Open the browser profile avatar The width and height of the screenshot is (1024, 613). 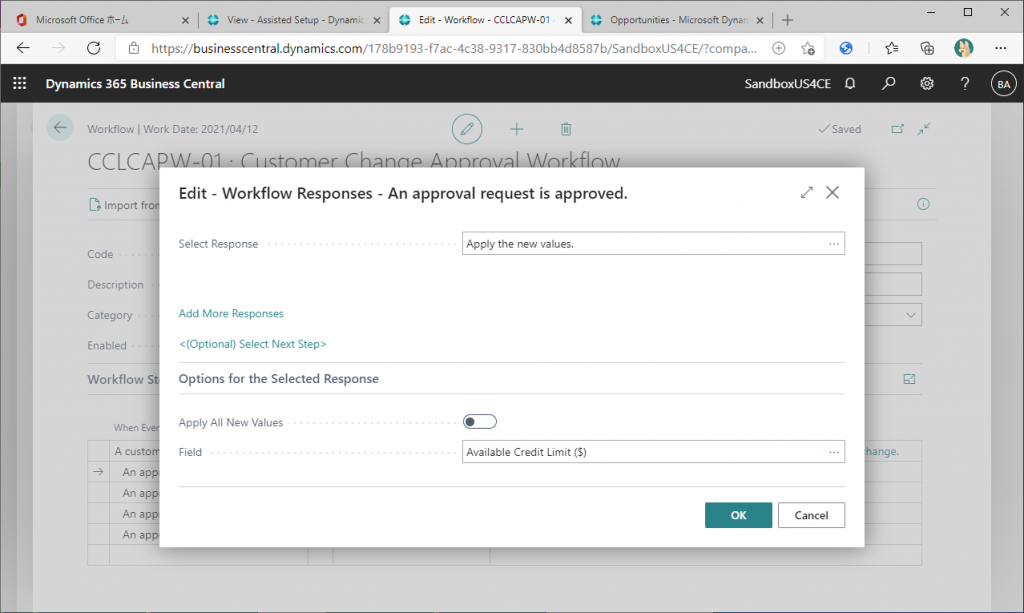click(x=963, y=48)
